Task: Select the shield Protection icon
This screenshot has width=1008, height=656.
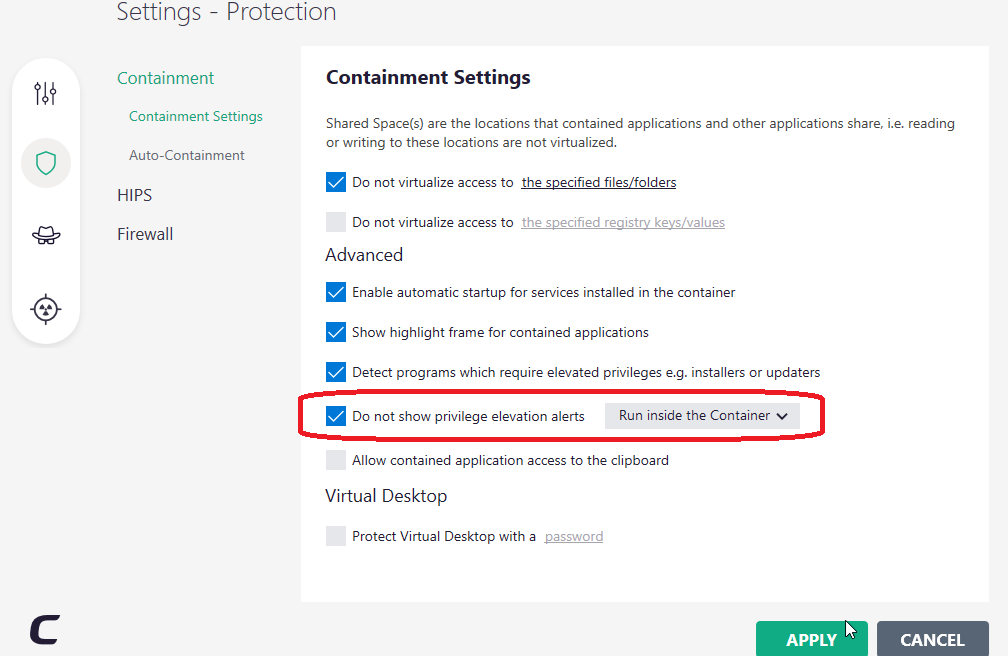Action: [x=46, y=163]
